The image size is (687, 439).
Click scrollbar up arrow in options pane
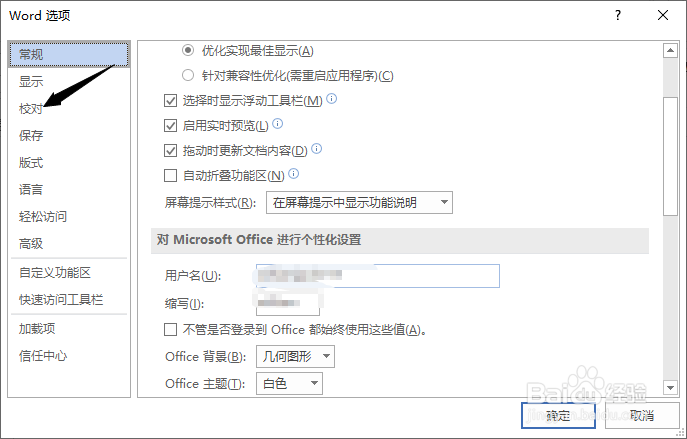click(671, 50)
